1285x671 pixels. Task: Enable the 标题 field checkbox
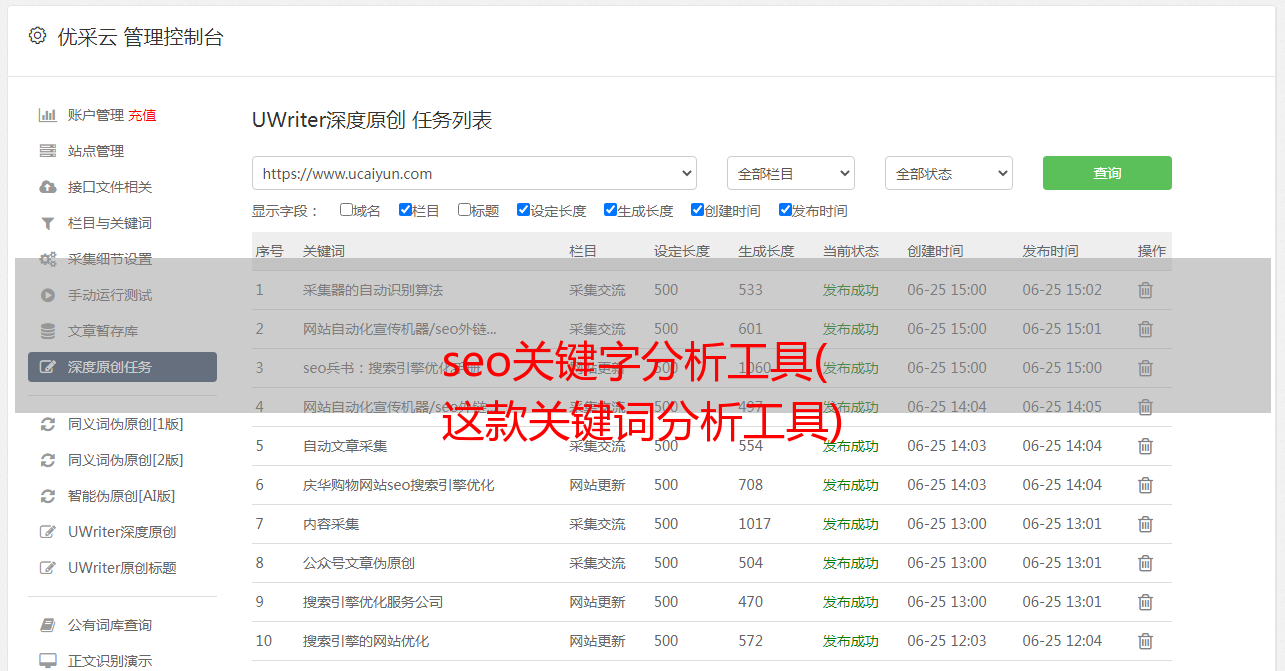click(464, 210)
